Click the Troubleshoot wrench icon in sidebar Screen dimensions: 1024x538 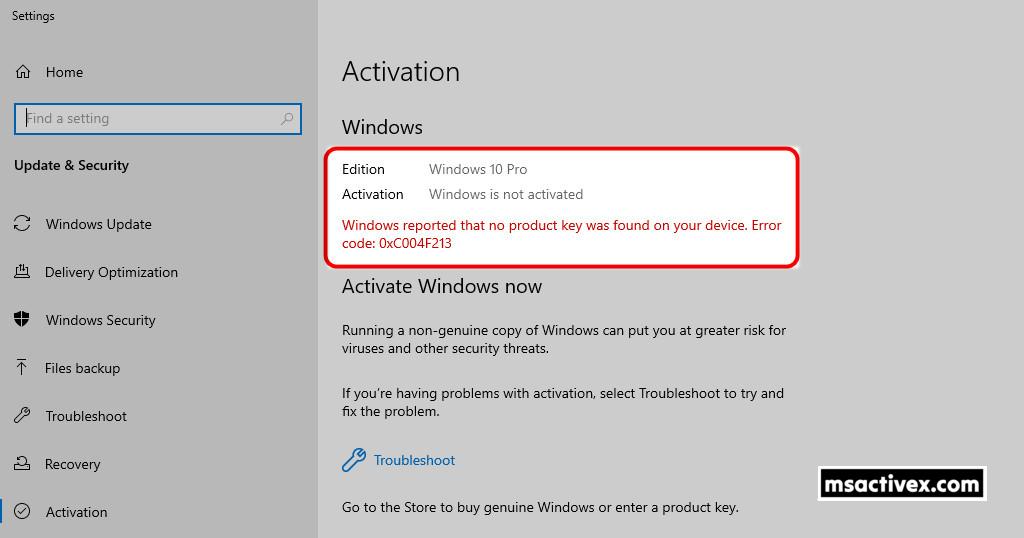[22, 416]
